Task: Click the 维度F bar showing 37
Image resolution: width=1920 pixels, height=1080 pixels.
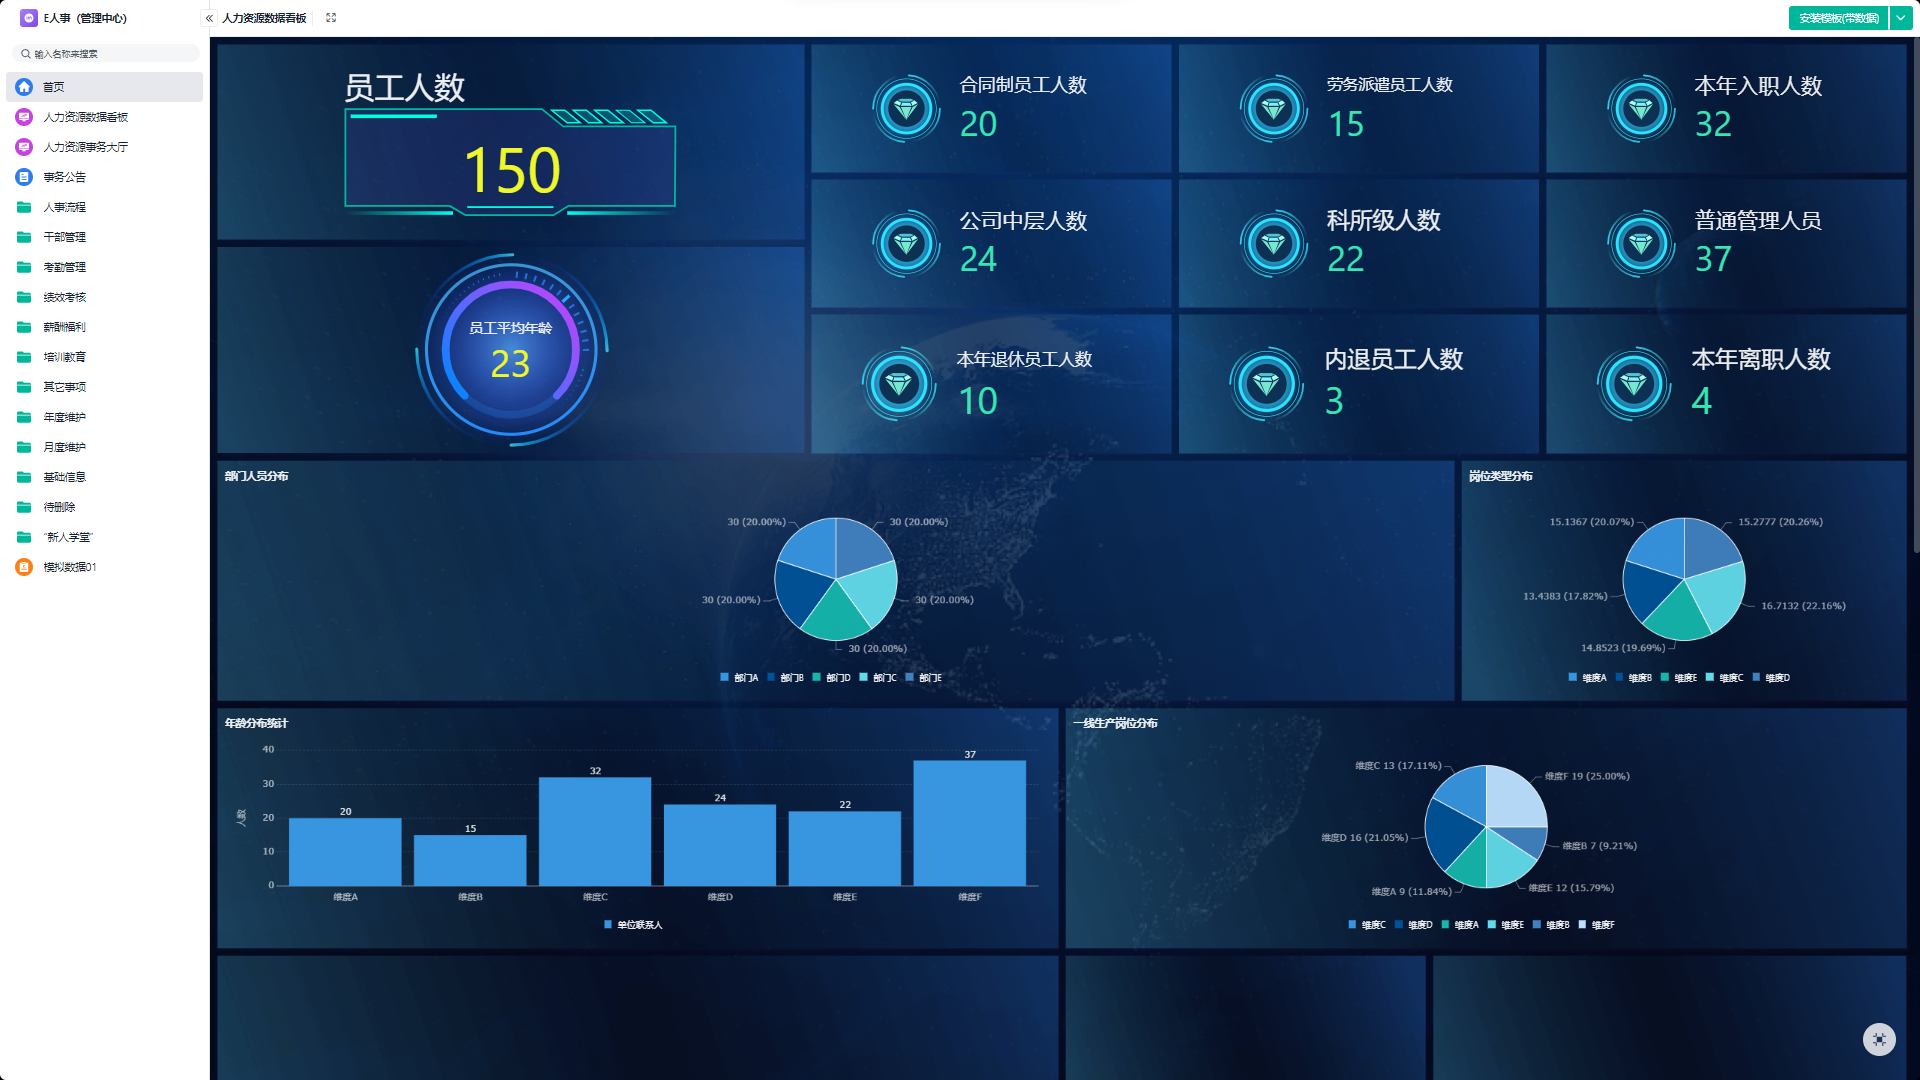Action: tap(969, 822)
